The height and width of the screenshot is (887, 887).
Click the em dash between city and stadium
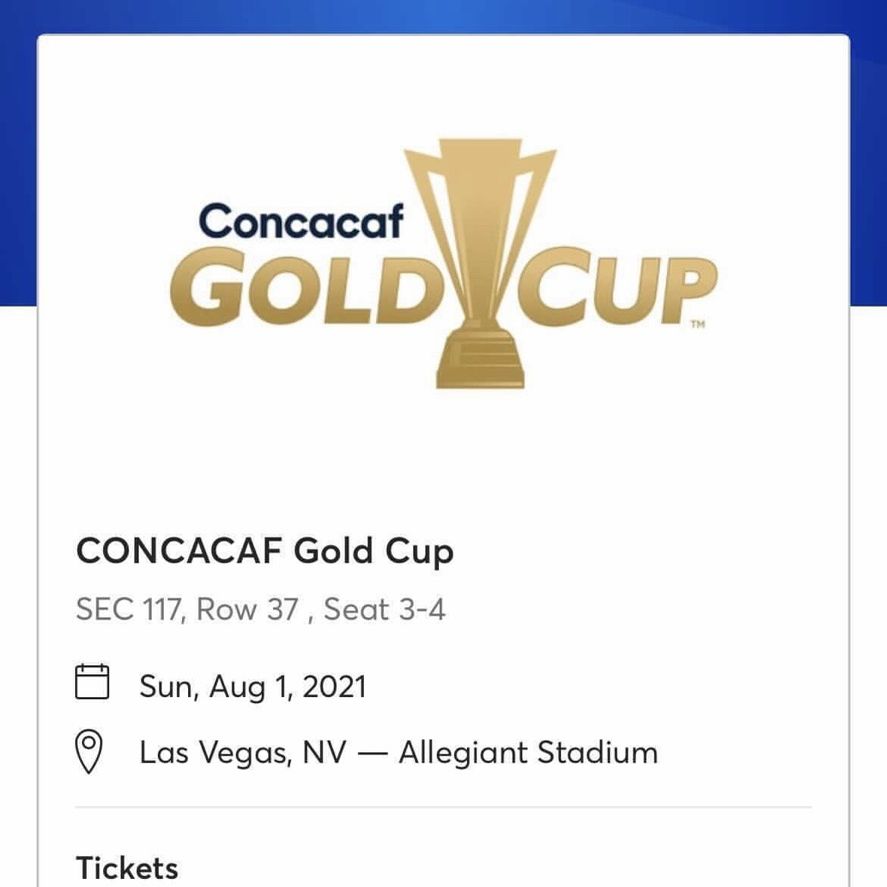pyautogui.click(x=373, y=754)
